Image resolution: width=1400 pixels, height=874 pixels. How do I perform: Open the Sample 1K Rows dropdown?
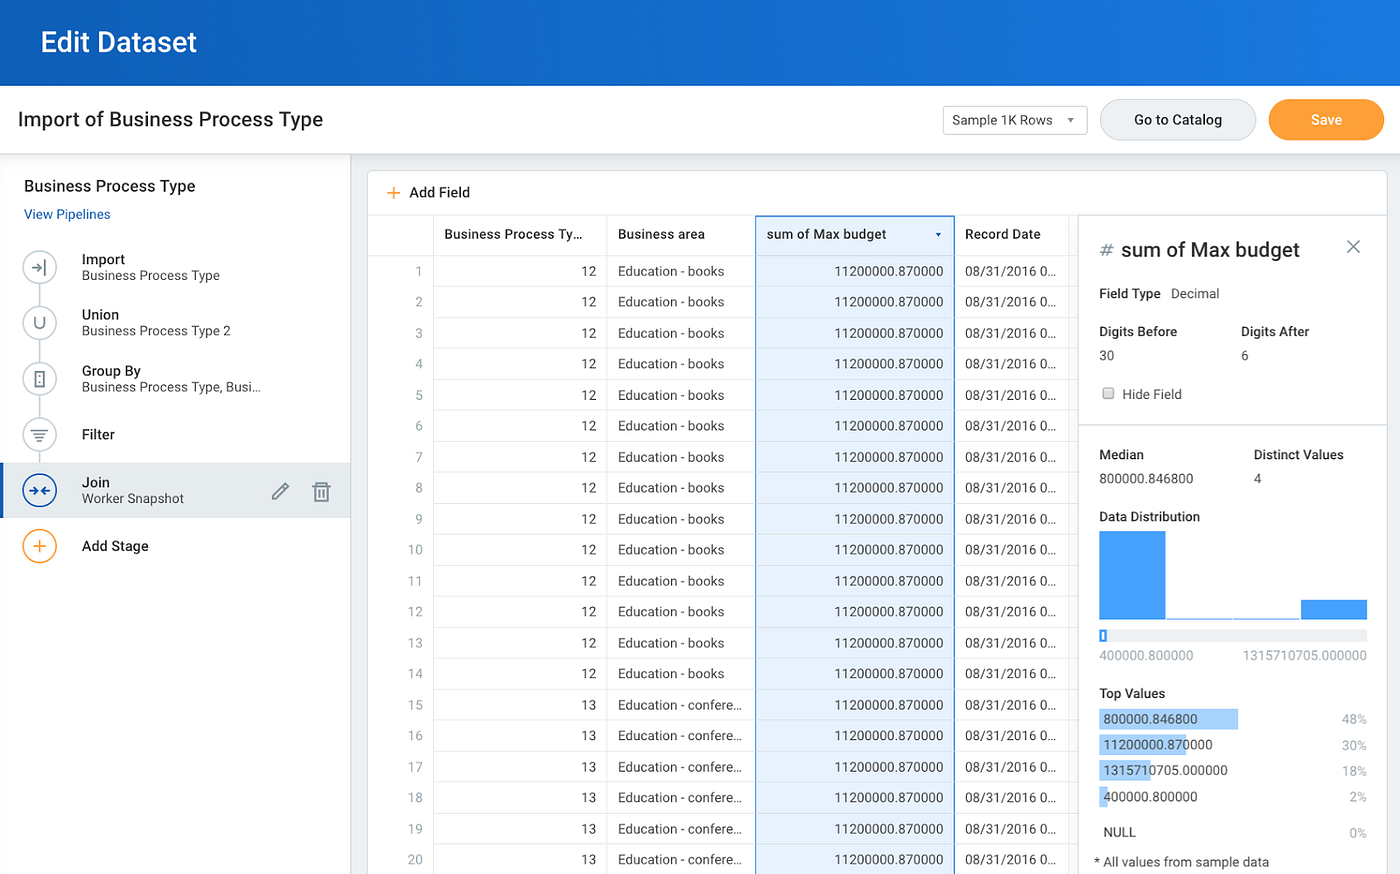(1014, 119)
